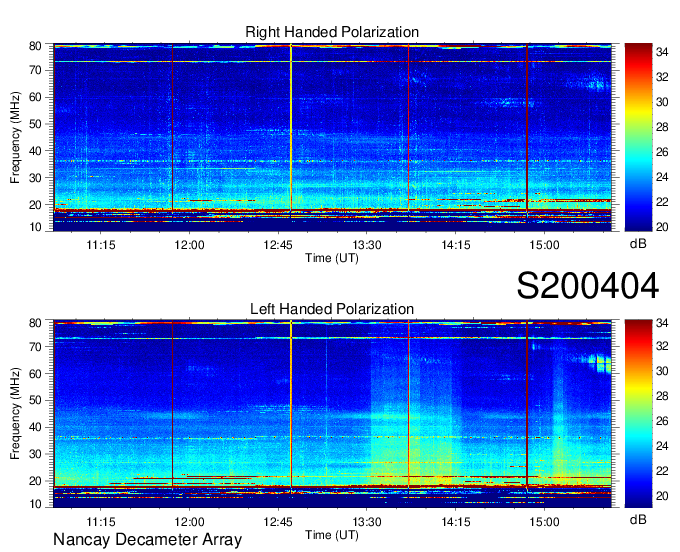Click "12:00" tick on Right Handed time axis

coord(190,245)
